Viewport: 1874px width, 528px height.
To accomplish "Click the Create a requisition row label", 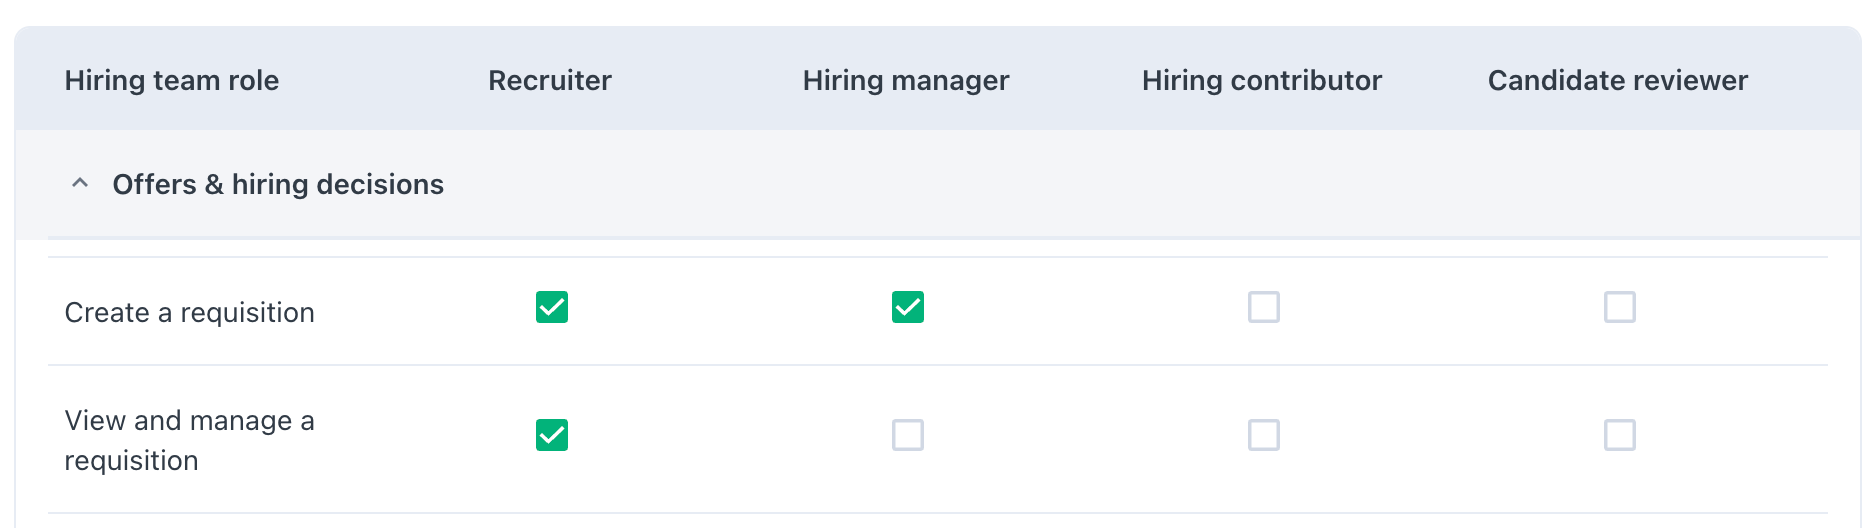I will pyautogui.click(x=190, y=313).
